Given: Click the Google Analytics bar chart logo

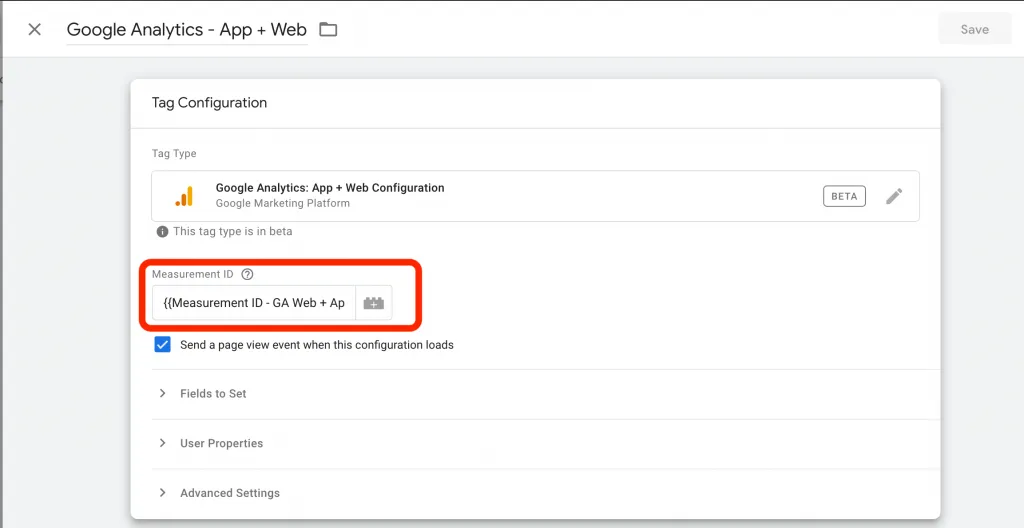Looking at the screenshot, I should coord(184,196).
